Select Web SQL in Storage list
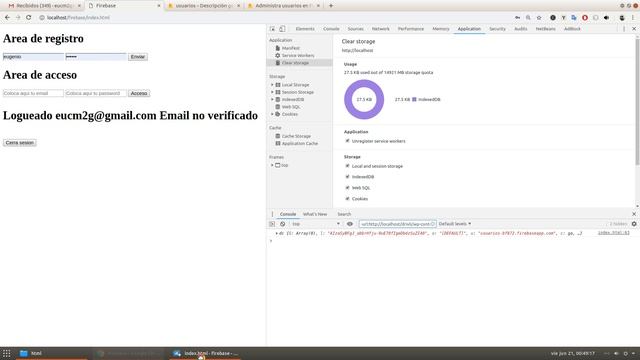The image size is (640, 360). [291, 107]
